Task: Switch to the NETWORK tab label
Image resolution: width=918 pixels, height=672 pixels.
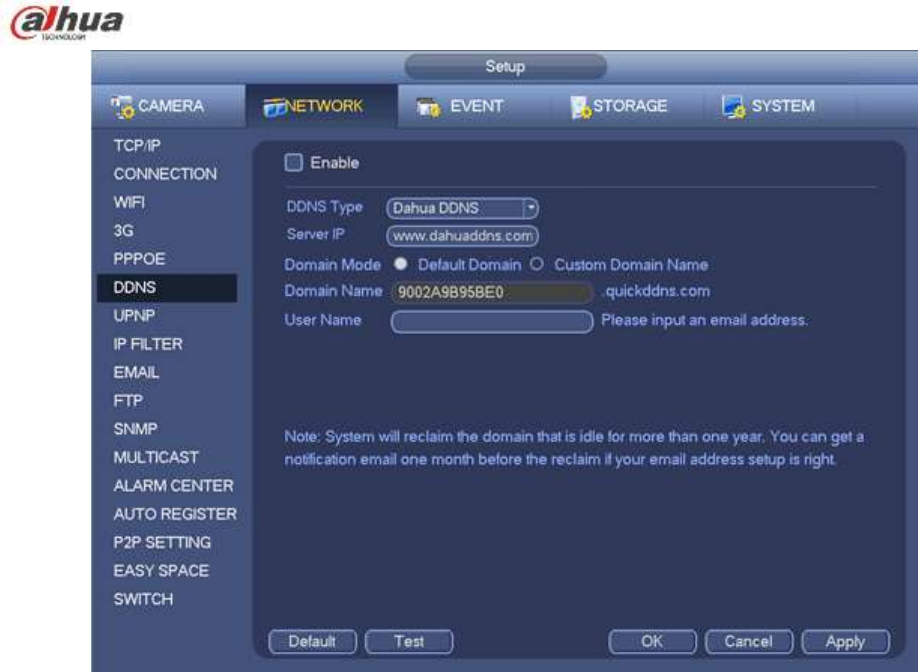Action: [324, 106]
